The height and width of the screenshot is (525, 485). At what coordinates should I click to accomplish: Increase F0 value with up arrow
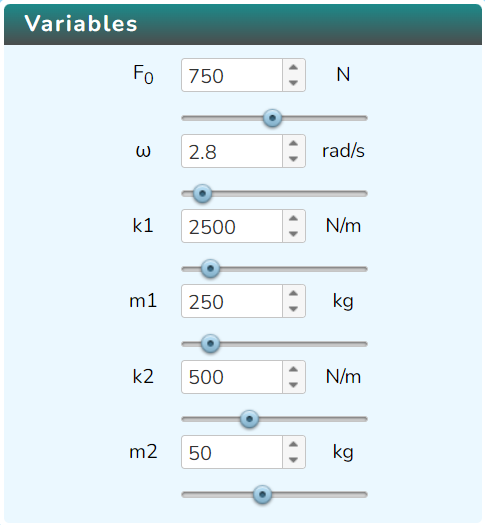pyautogui.click(x=294, y=67)
